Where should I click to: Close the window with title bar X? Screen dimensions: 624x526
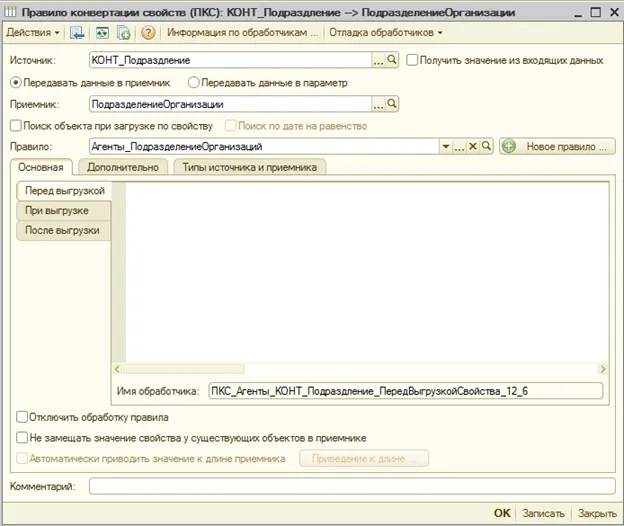click(614, 12)
